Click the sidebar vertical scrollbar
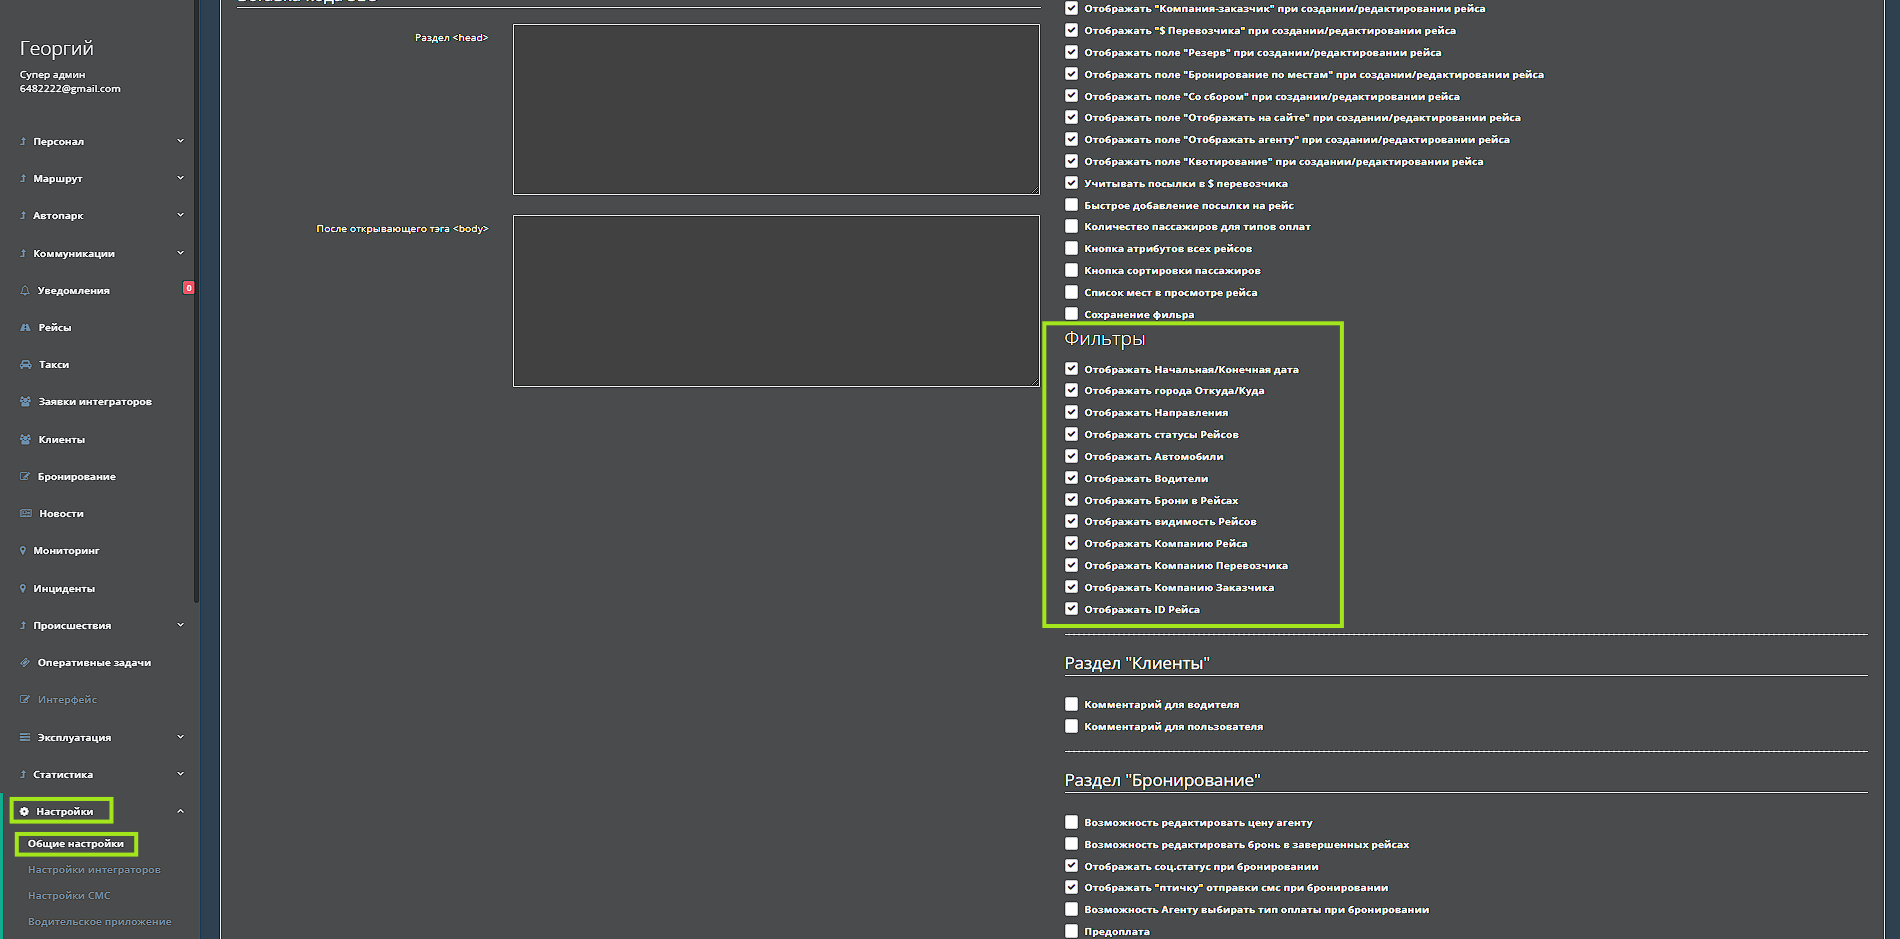Image resolution: width=1900 pixels, height=939 pixels. tap(197, 300)
